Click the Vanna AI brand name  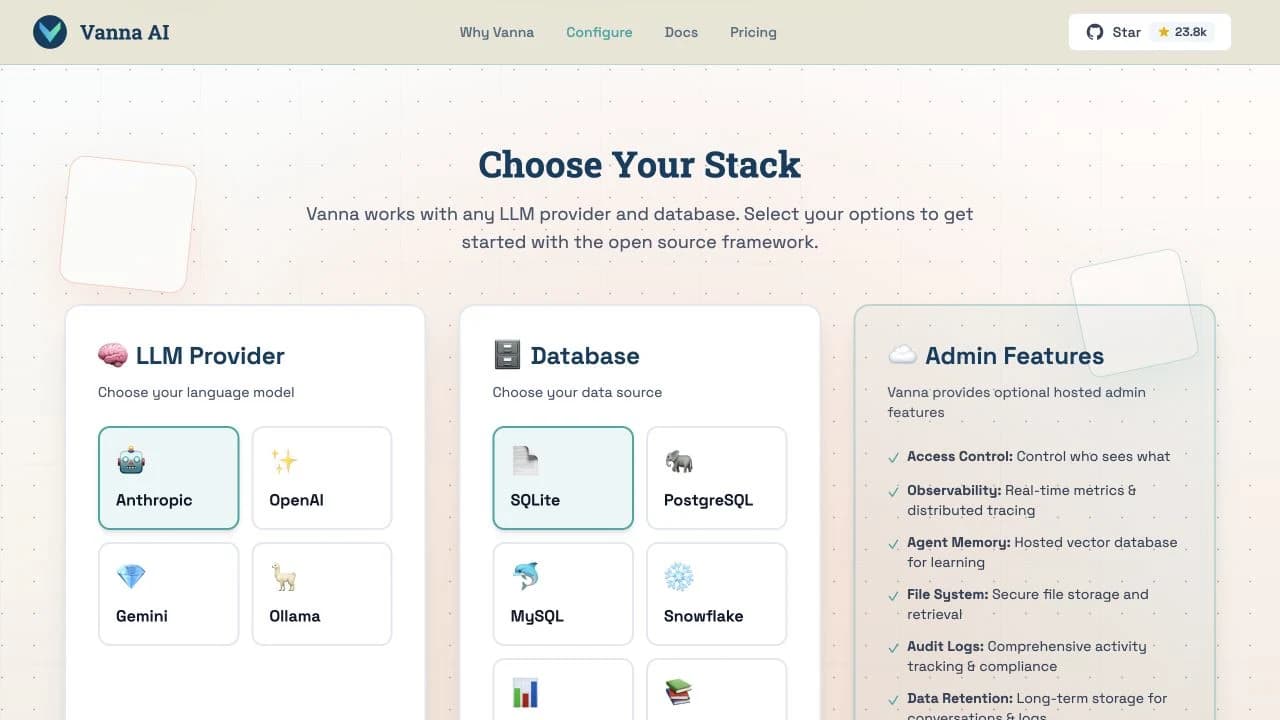[125, 32]
